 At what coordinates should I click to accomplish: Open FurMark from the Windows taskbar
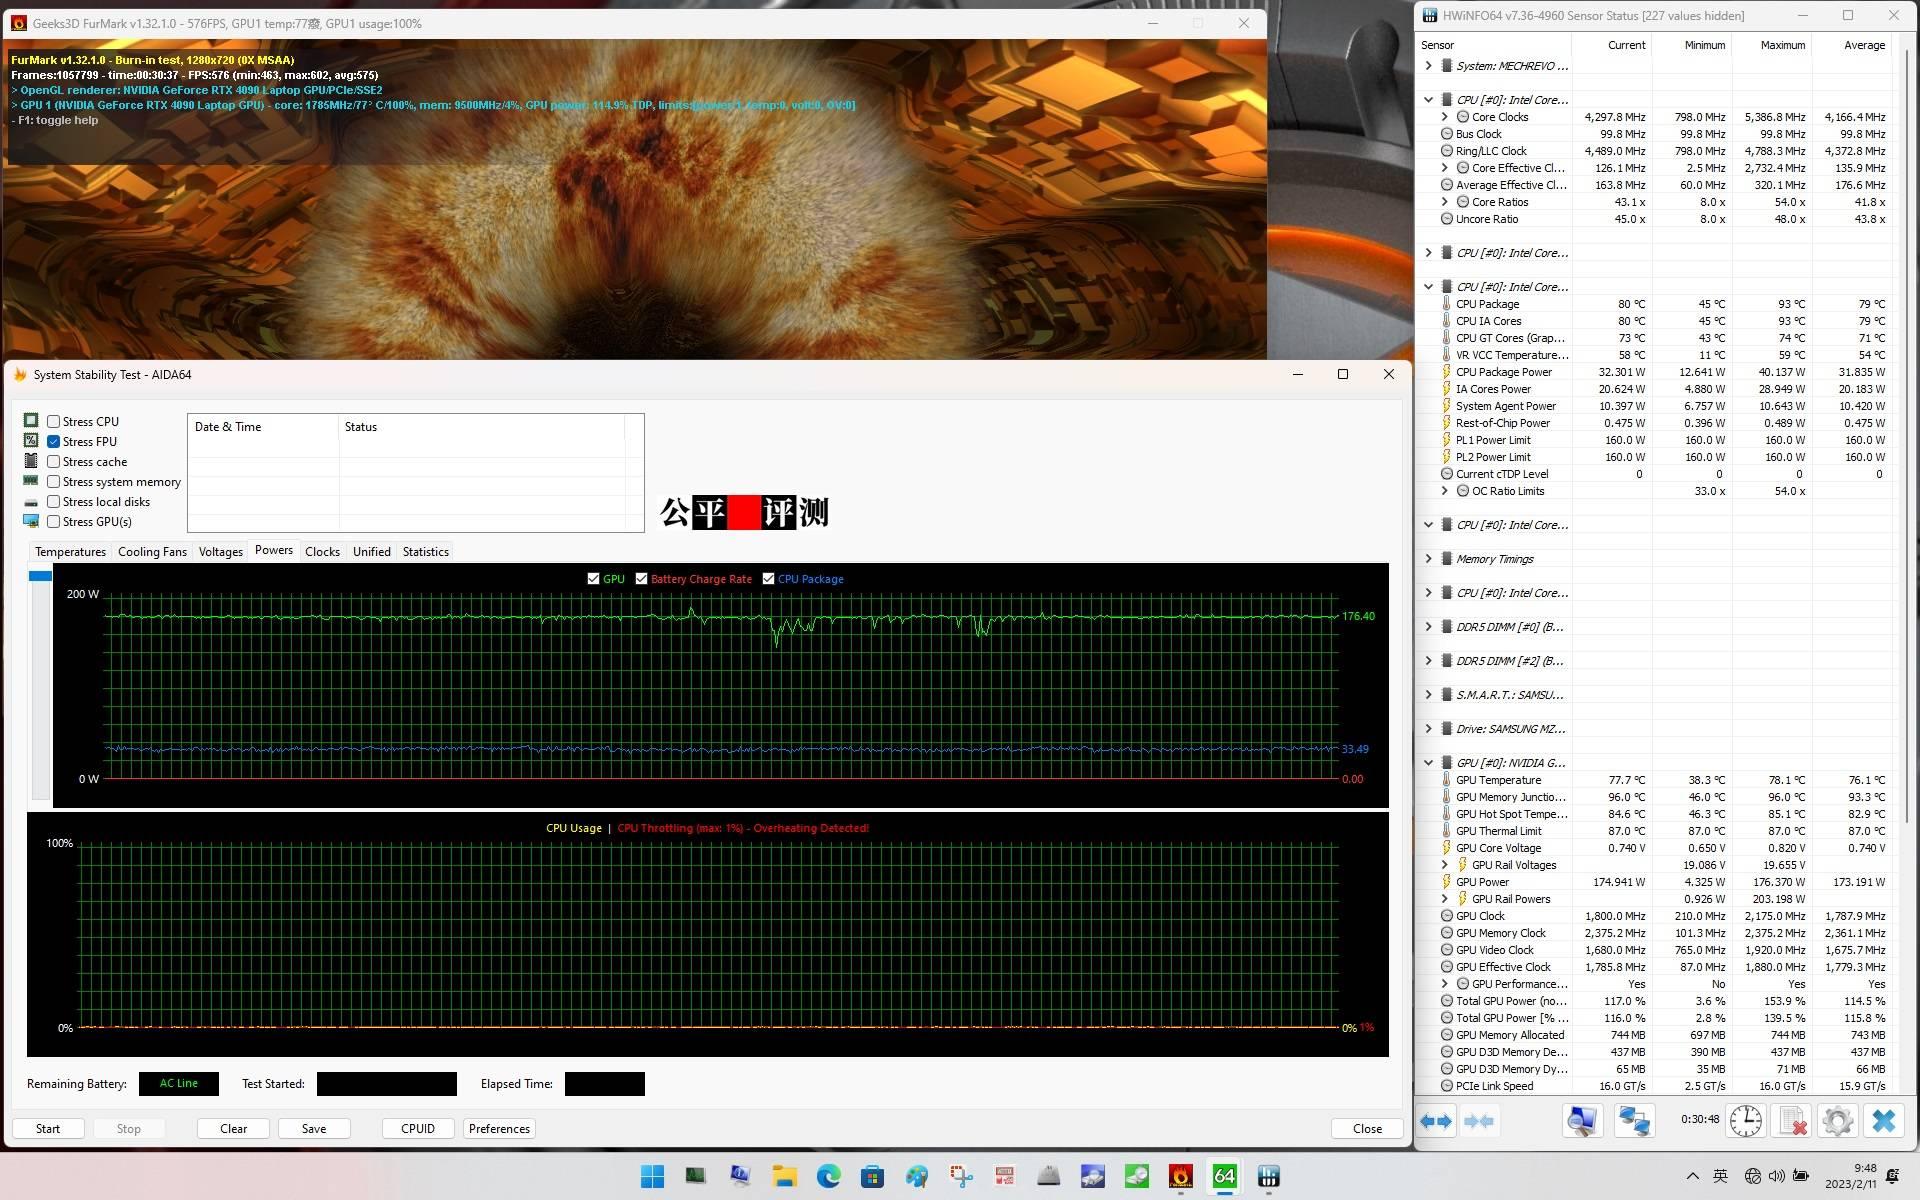coord(1180,1176)
